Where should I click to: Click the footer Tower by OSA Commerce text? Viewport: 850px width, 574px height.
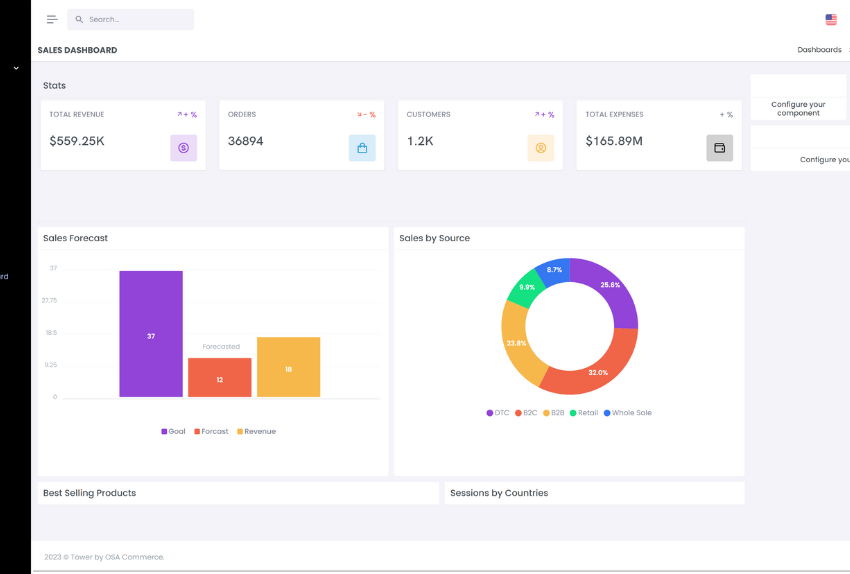pyautogui.click(x=104, y=557)
